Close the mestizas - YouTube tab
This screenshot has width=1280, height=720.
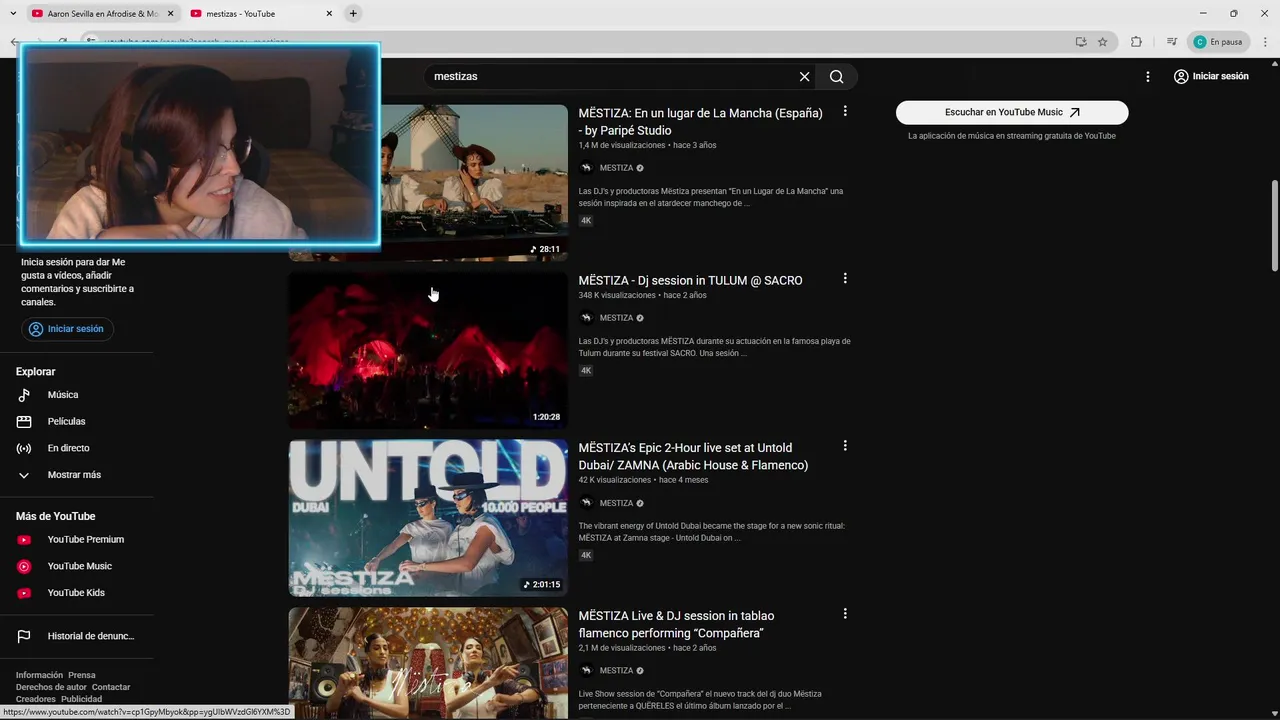[x=329, y=14]
